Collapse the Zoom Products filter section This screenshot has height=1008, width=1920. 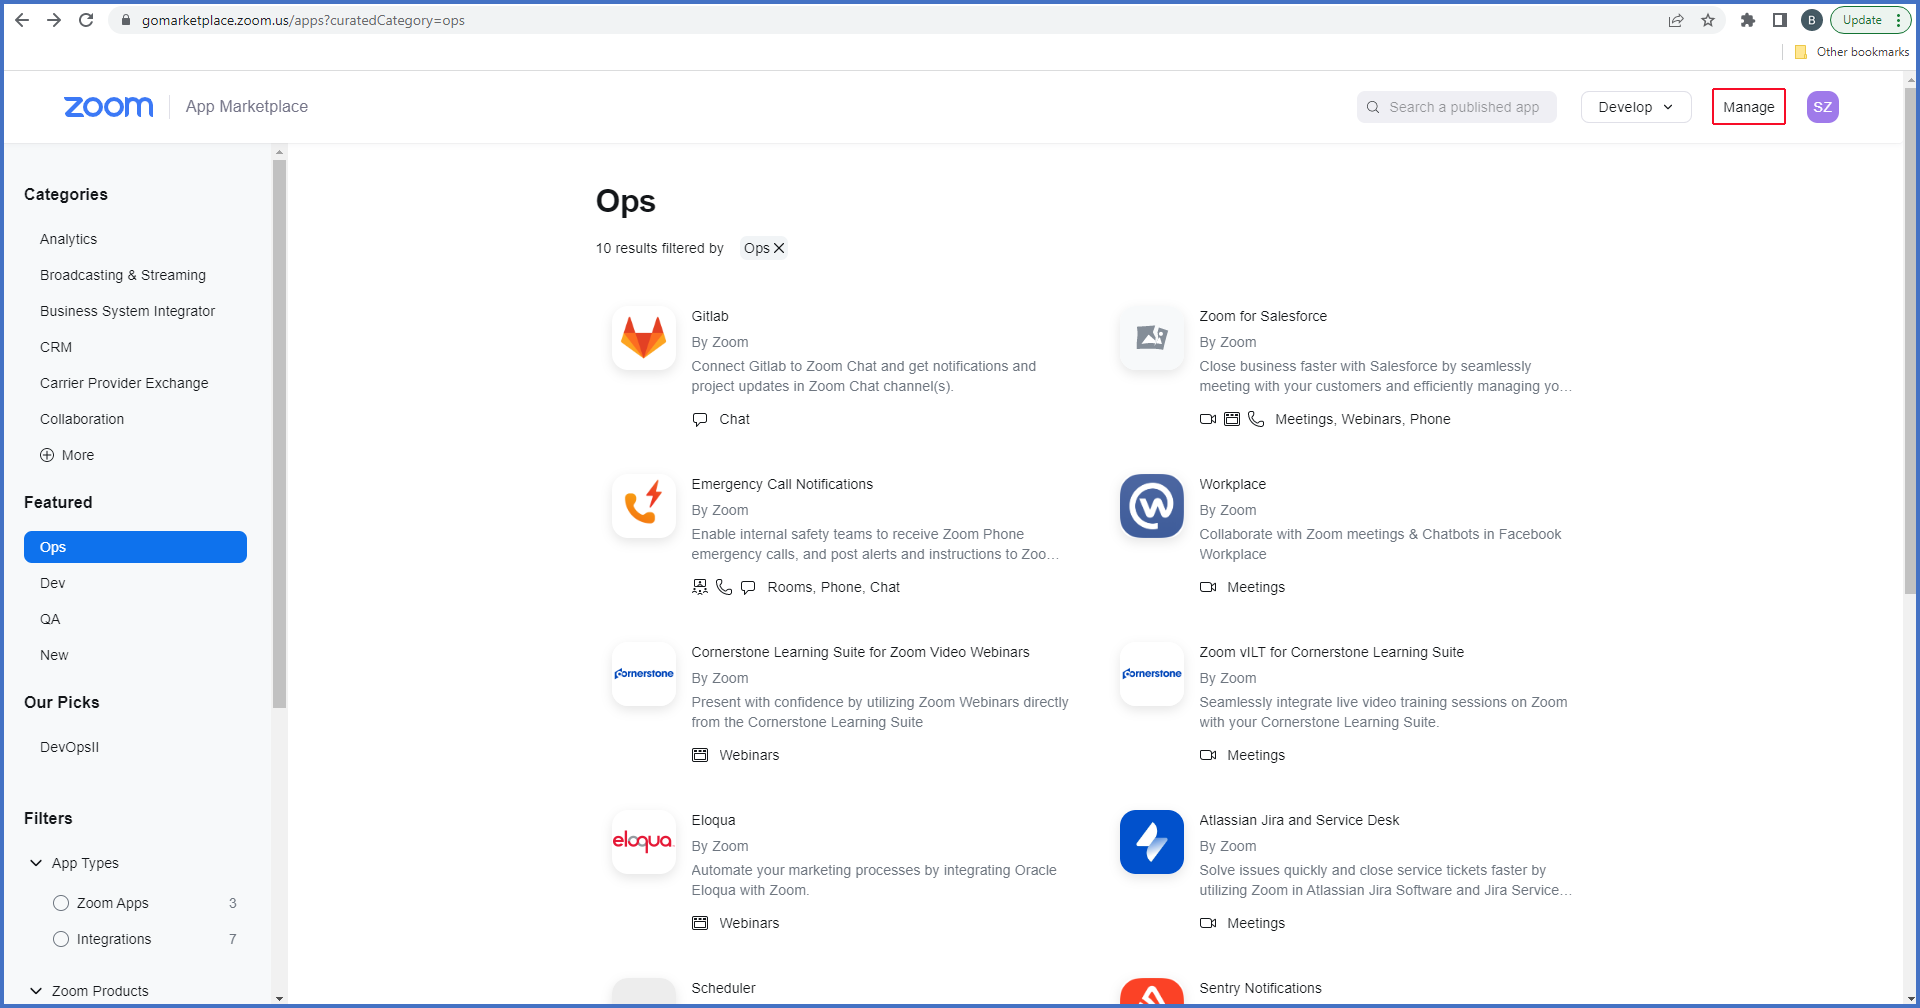coord(36,991)
